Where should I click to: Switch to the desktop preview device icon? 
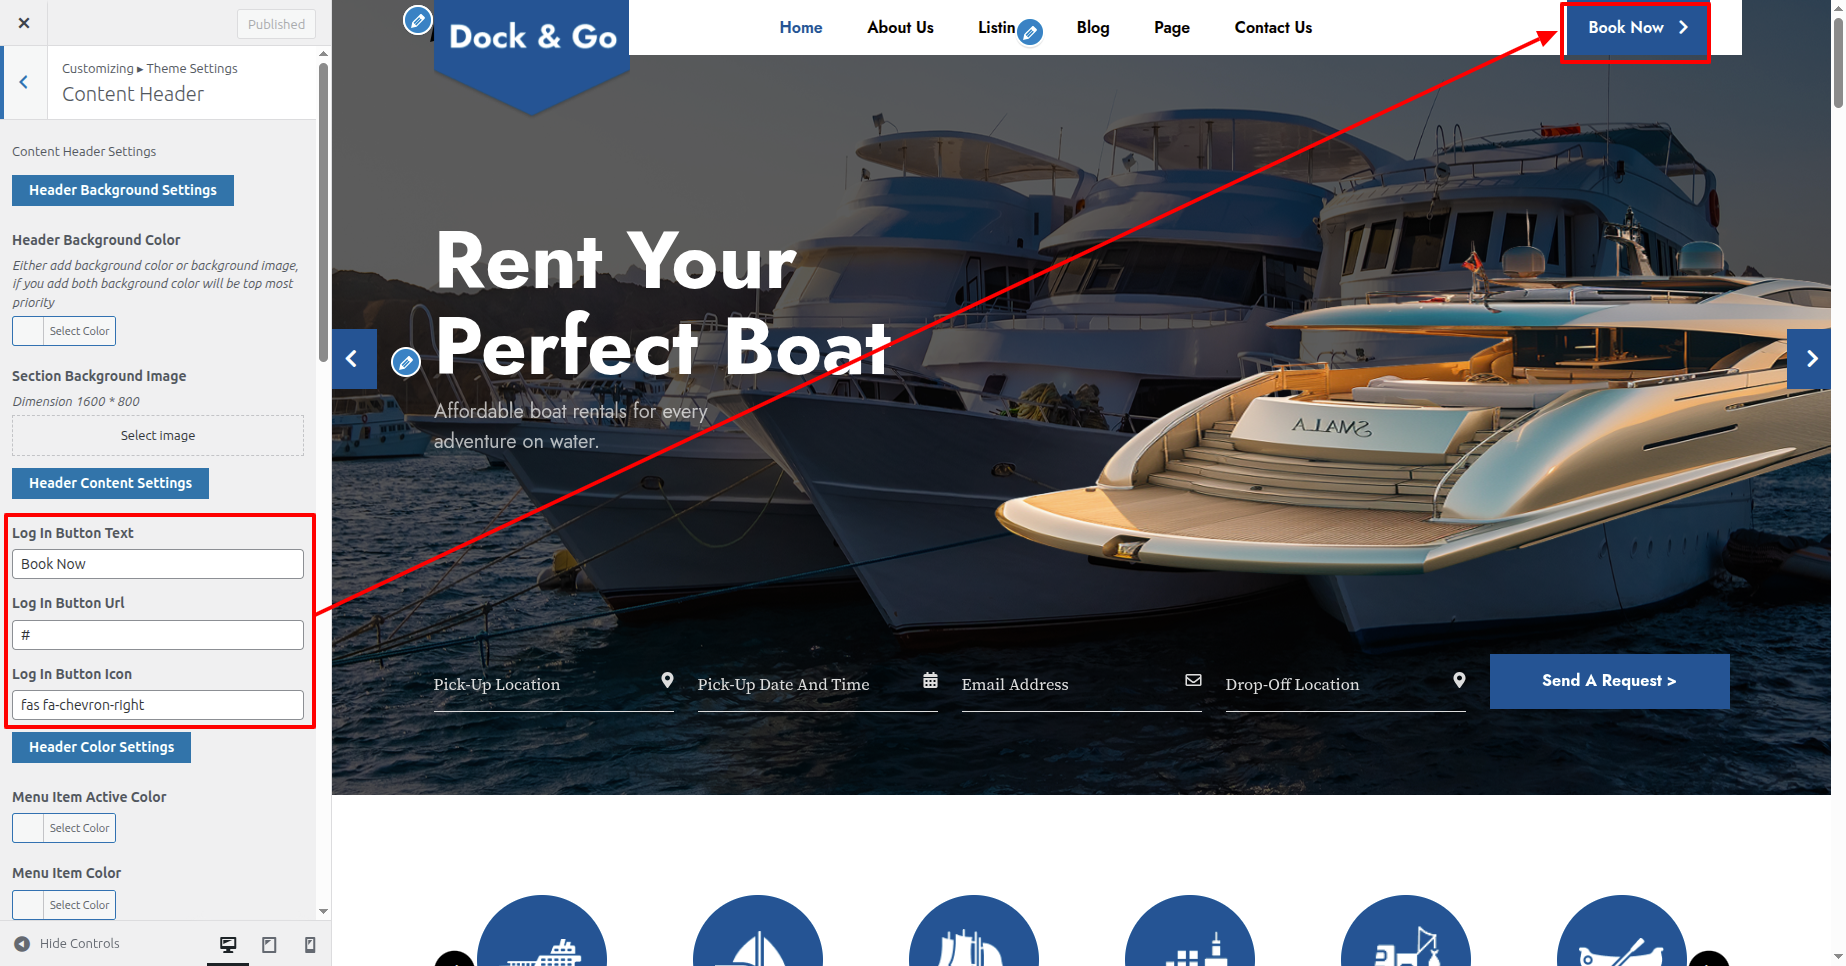pos(228,944)
